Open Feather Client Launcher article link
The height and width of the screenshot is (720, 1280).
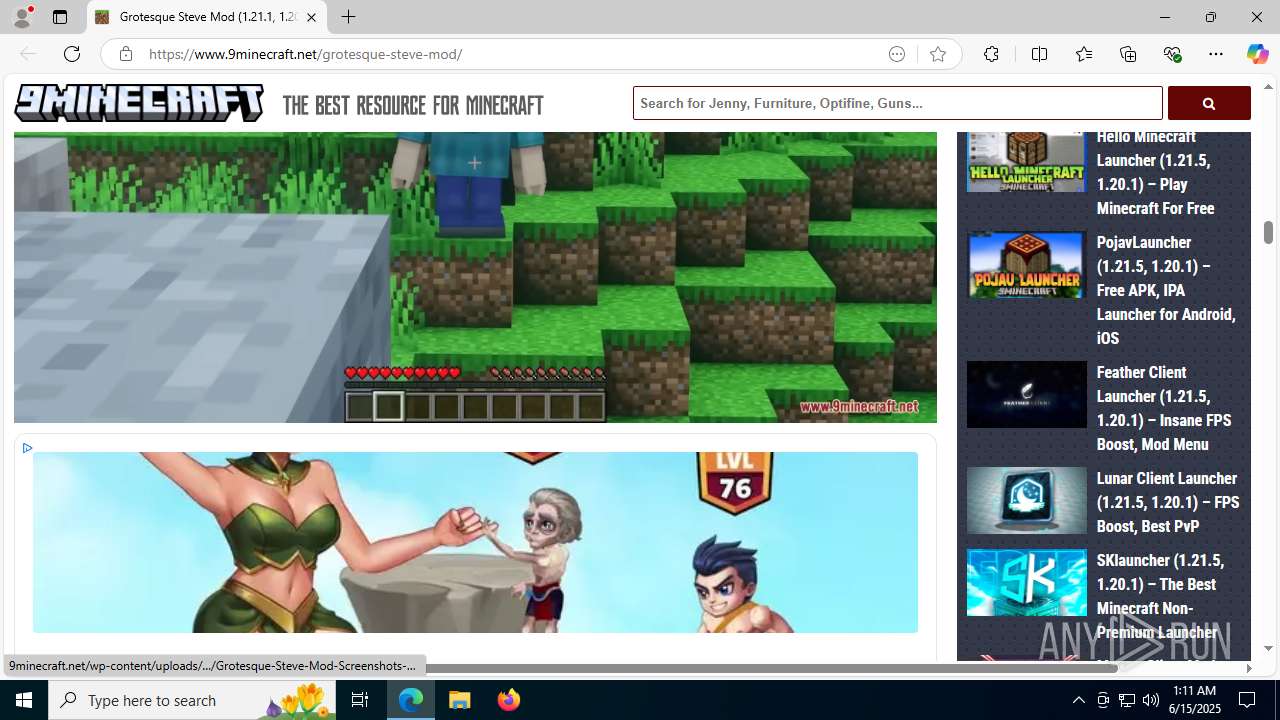(x=1166, y=408)
